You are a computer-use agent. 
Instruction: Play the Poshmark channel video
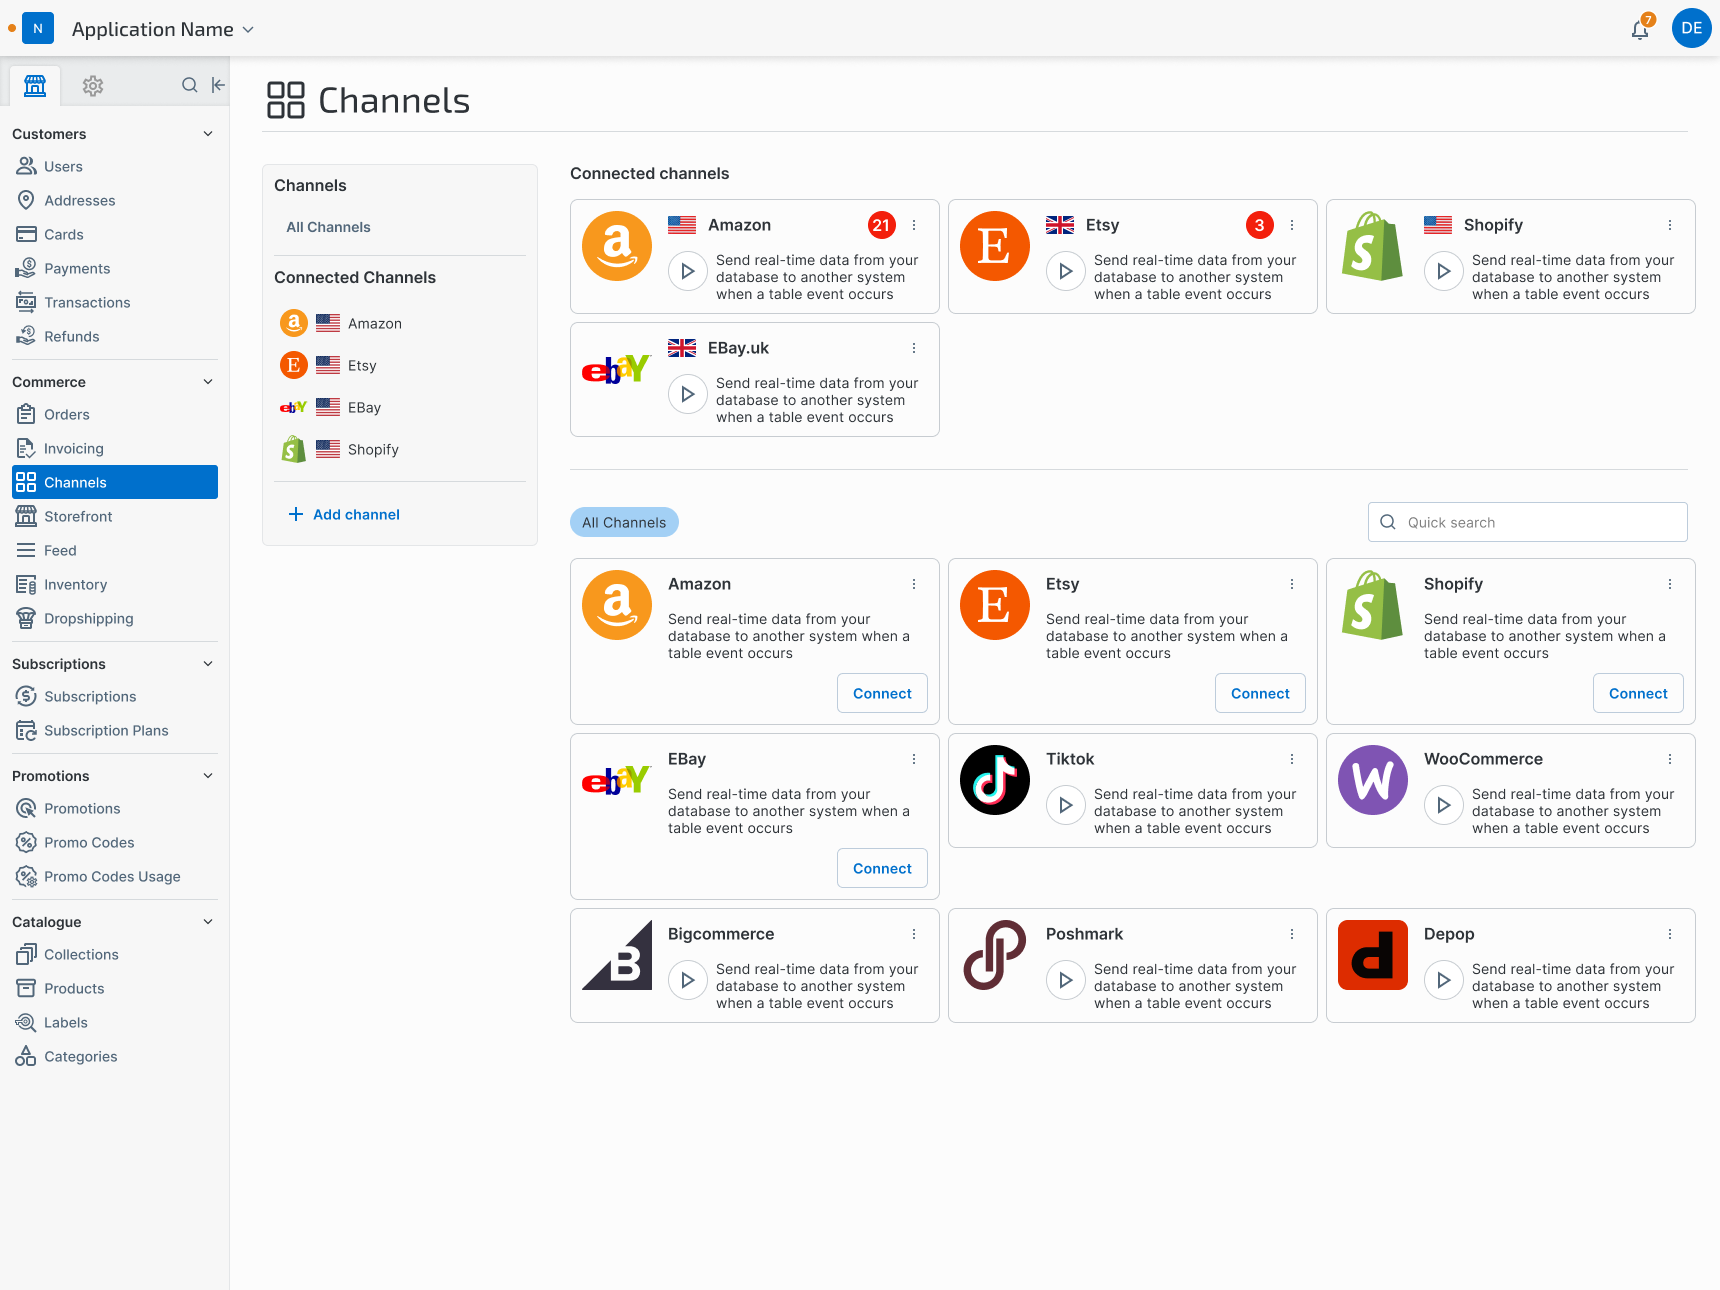(x=1066, y=980)
